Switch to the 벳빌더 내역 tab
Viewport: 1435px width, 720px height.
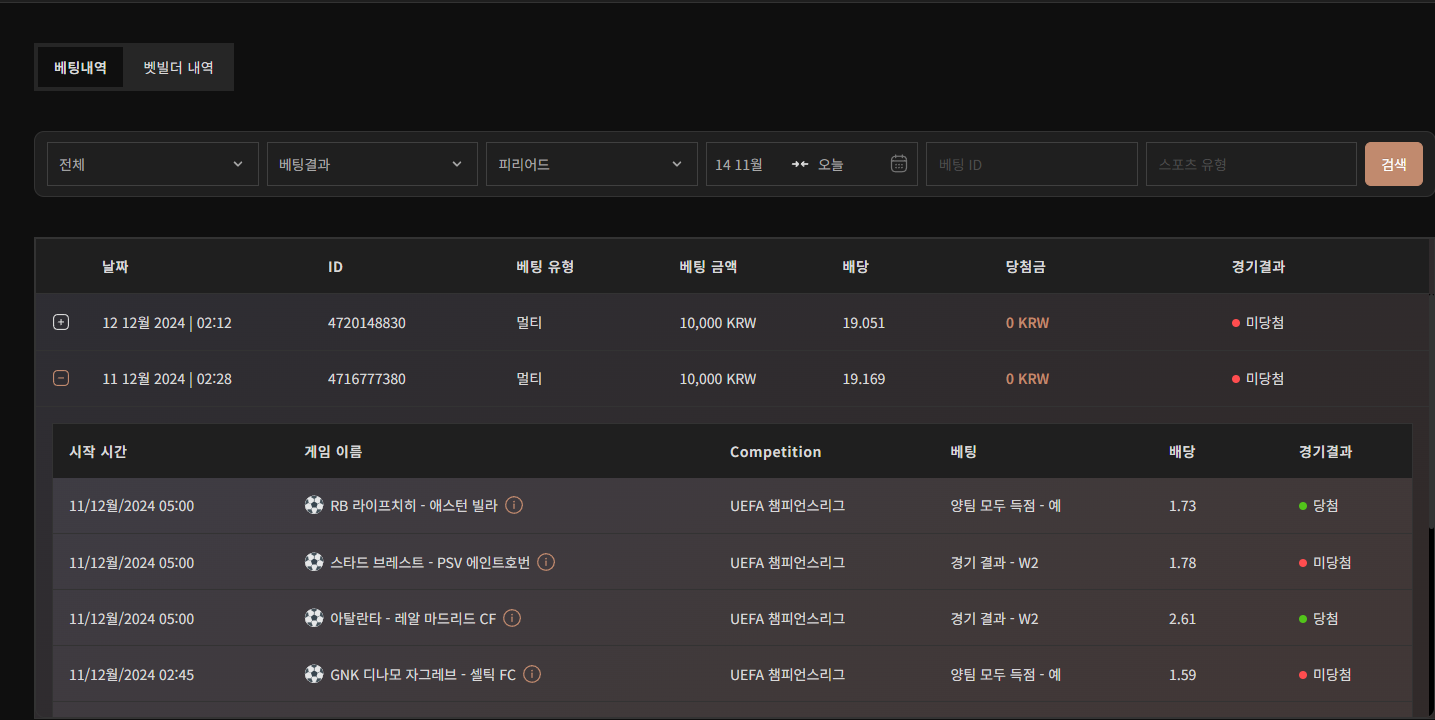pyautogui.click(x=178, y=68)
